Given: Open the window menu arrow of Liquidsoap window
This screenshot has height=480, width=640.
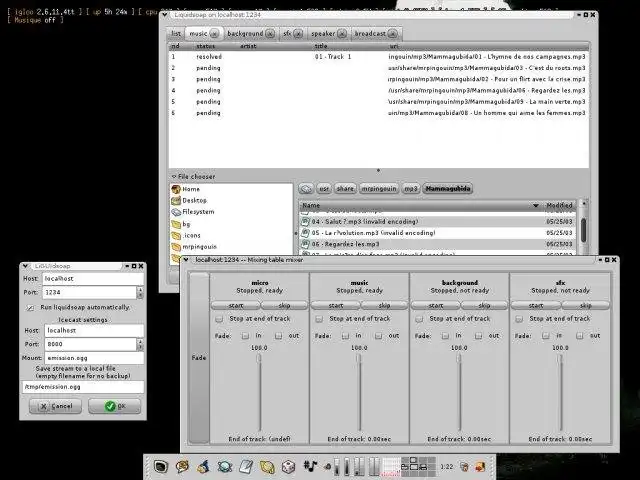Looking at the screenshot, I should [x=164, y=15].
